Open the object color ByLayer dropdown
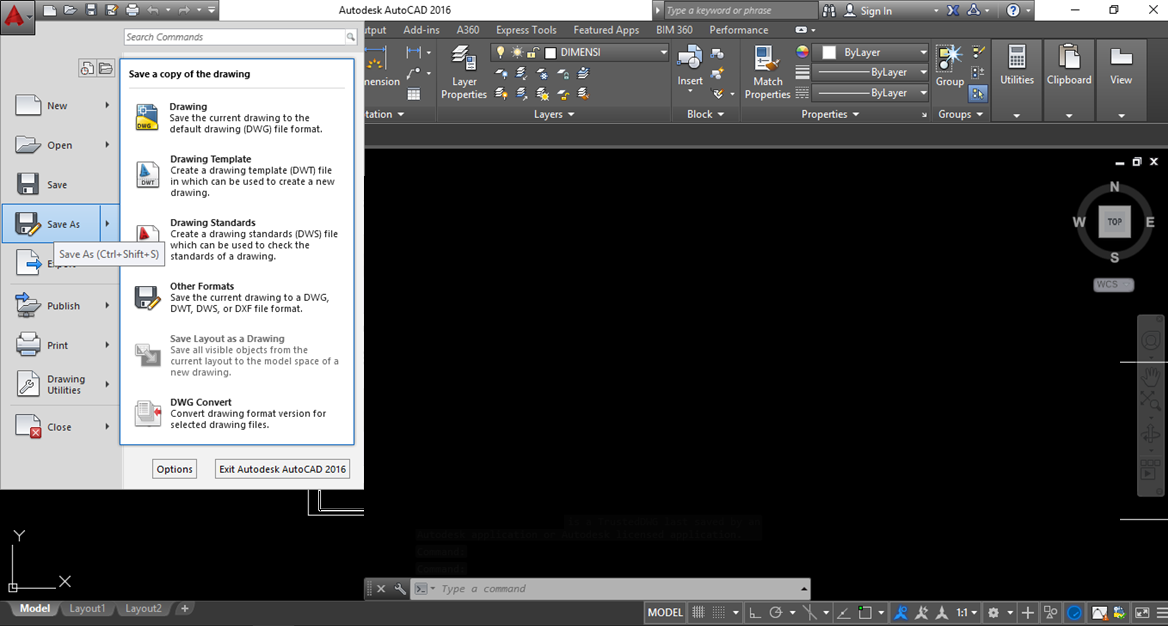This screenshot has height=626, width=1168. pos(872,53)
